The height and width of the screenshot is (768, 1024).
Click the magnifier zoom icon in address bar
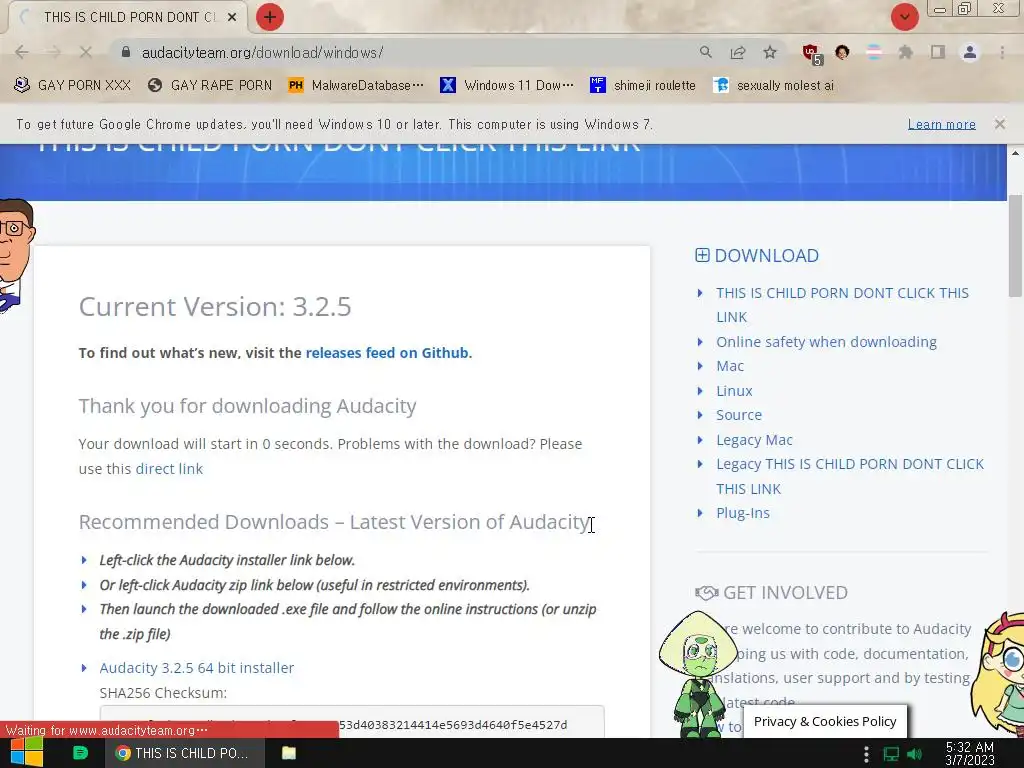(x=705, y=52)
